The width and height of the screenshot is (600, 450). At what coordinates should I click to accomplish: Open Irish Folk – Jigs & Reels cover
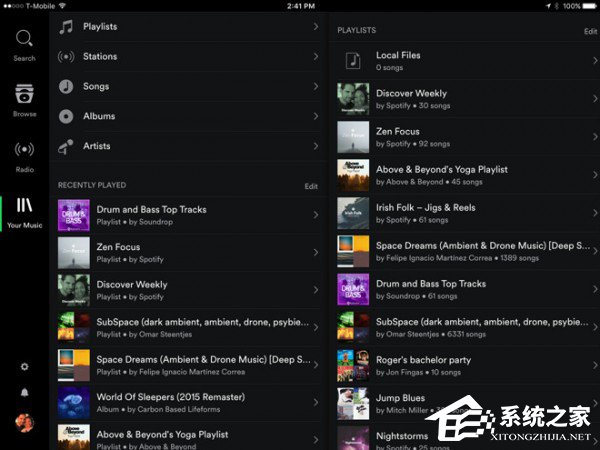pos(353,213)
